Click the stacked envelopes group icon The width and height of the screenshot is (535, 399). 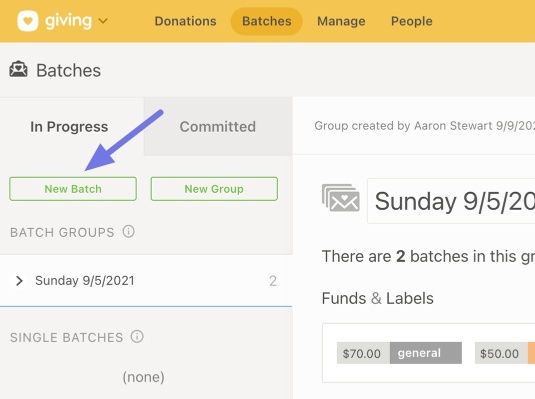click(x=341, y=198)
